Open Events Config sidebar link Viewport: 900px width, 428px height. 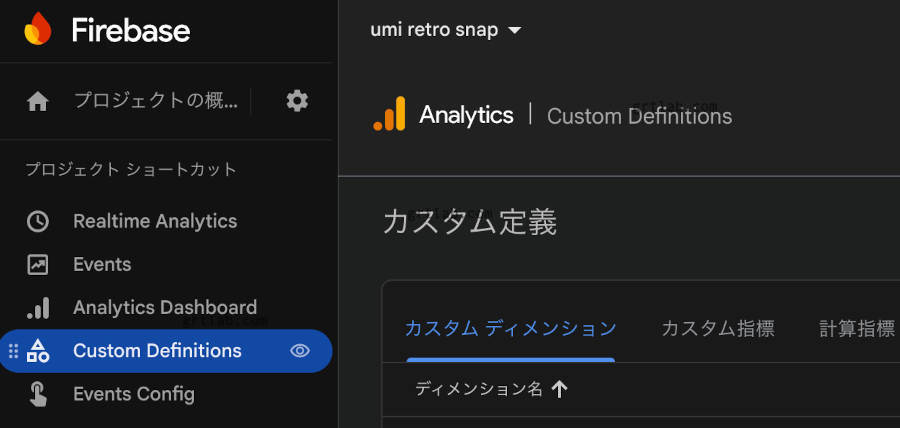tap(134, 394)
